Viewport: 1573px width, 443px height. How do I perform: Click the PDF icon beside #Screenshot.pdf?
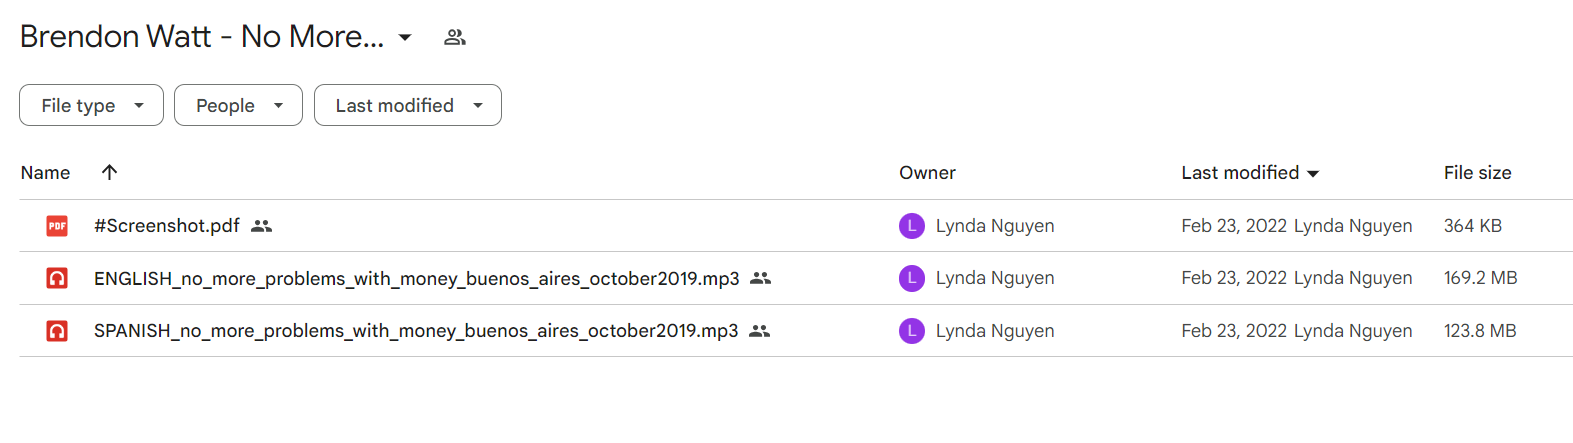coord(57,226)
